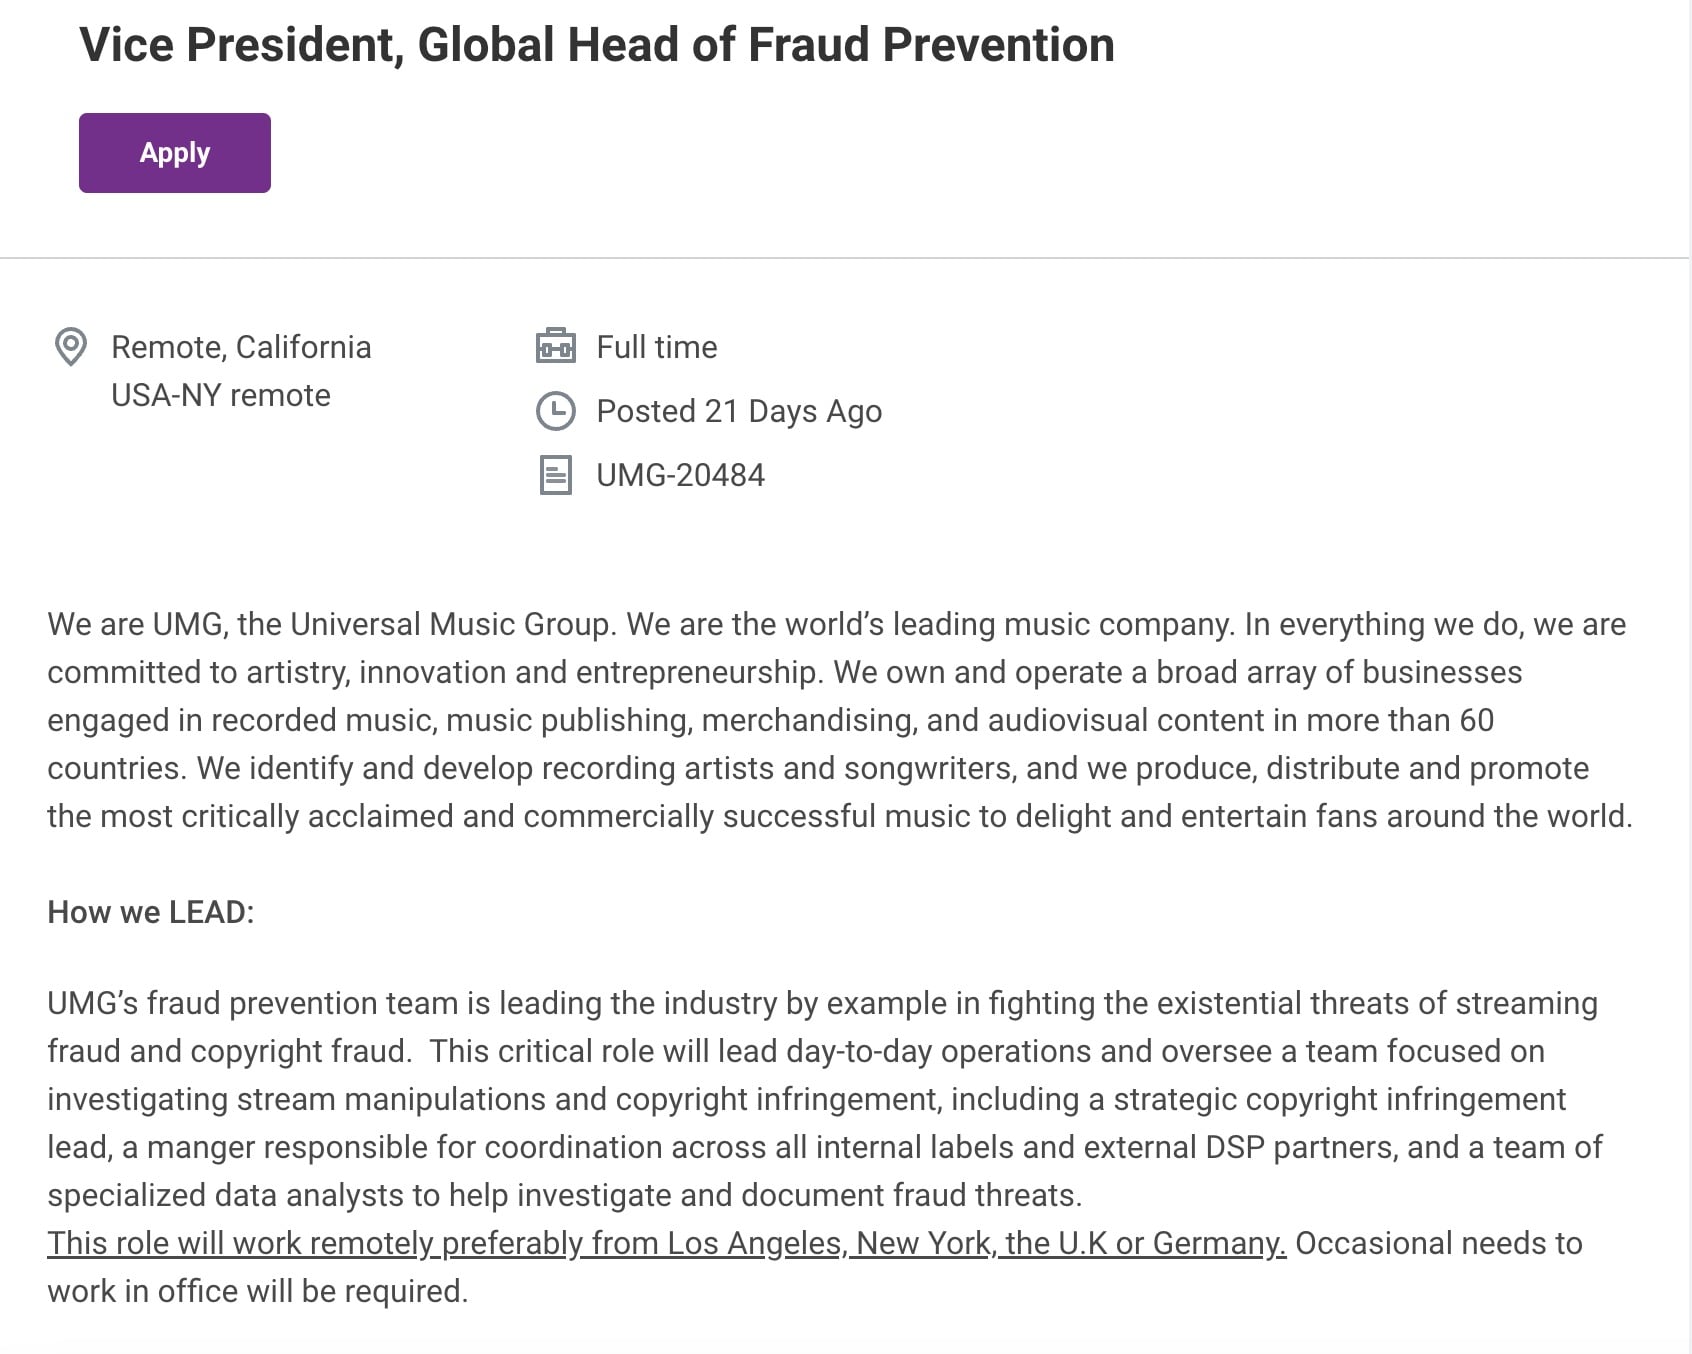Click the Full time label
Image resolution: width=1692 pixels, height=1354 pixels.
(x=657, y=347)
